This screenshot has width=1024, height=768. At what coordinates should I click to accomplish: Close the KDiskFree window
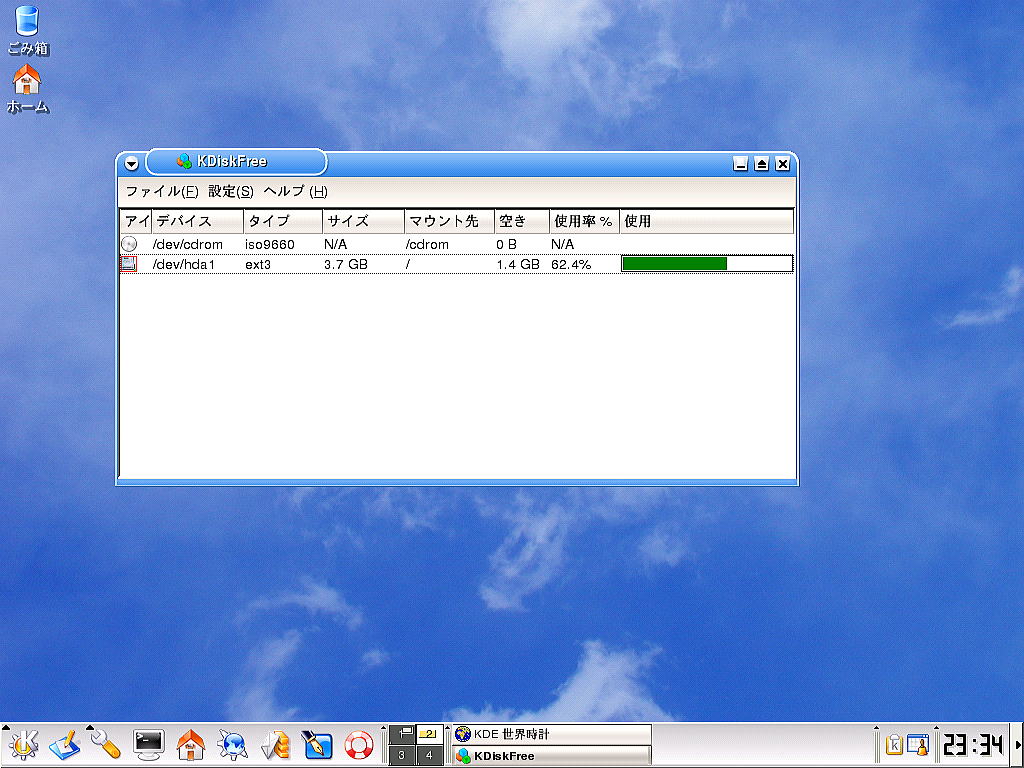point(782,163)
